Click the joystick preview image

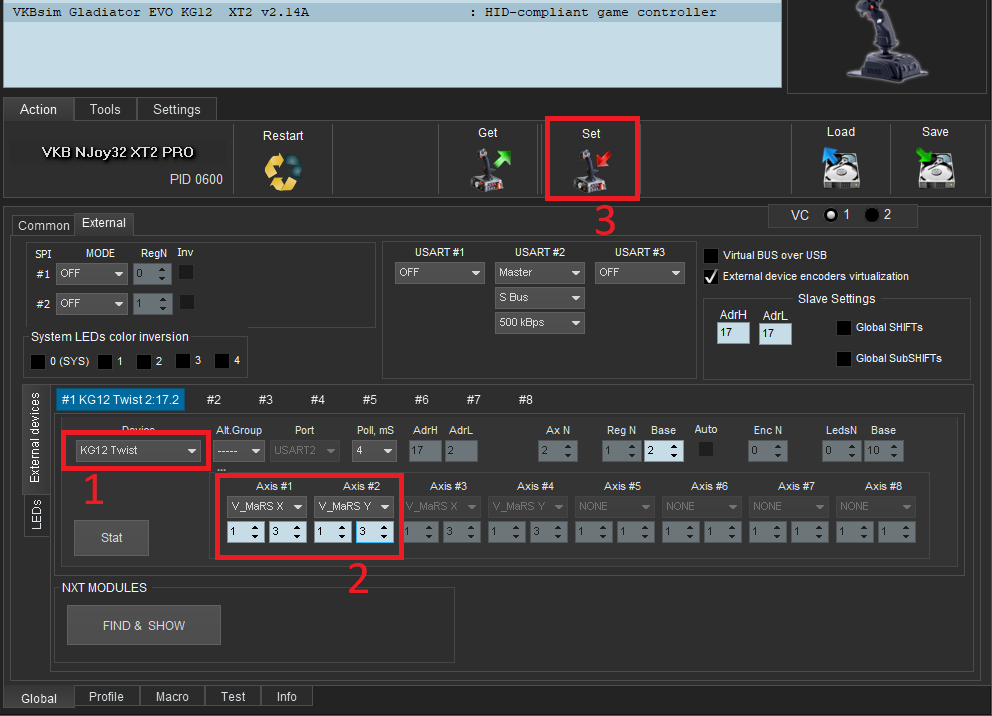(x=881, y=42)
